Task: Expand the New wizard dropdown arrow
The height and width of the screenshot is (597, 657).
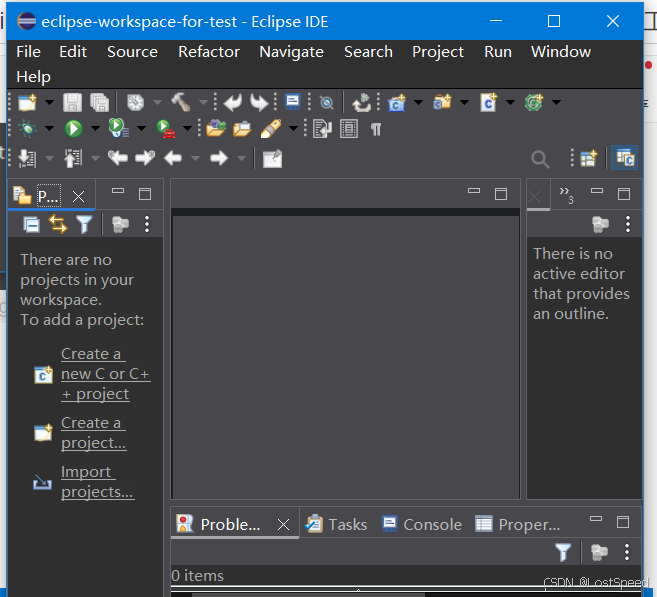Action: pos(49,103)
